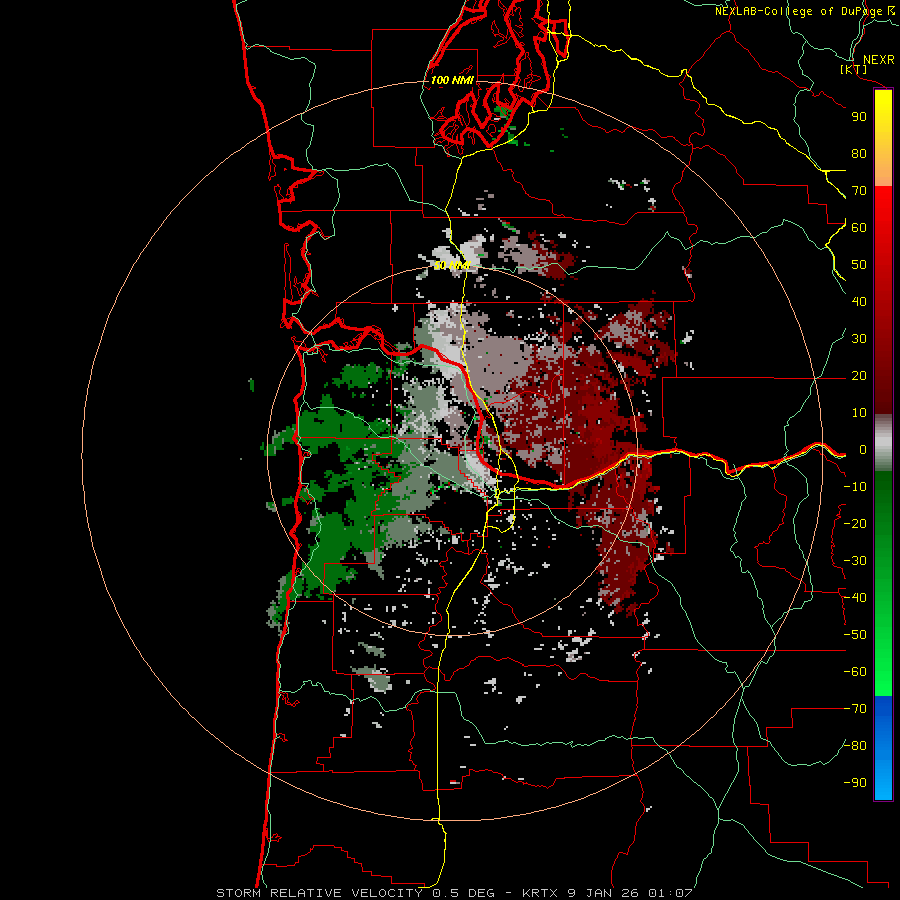
Task: Click the 50 value on velocity scale
Action: pyautogui.click(x=859, y=265)
